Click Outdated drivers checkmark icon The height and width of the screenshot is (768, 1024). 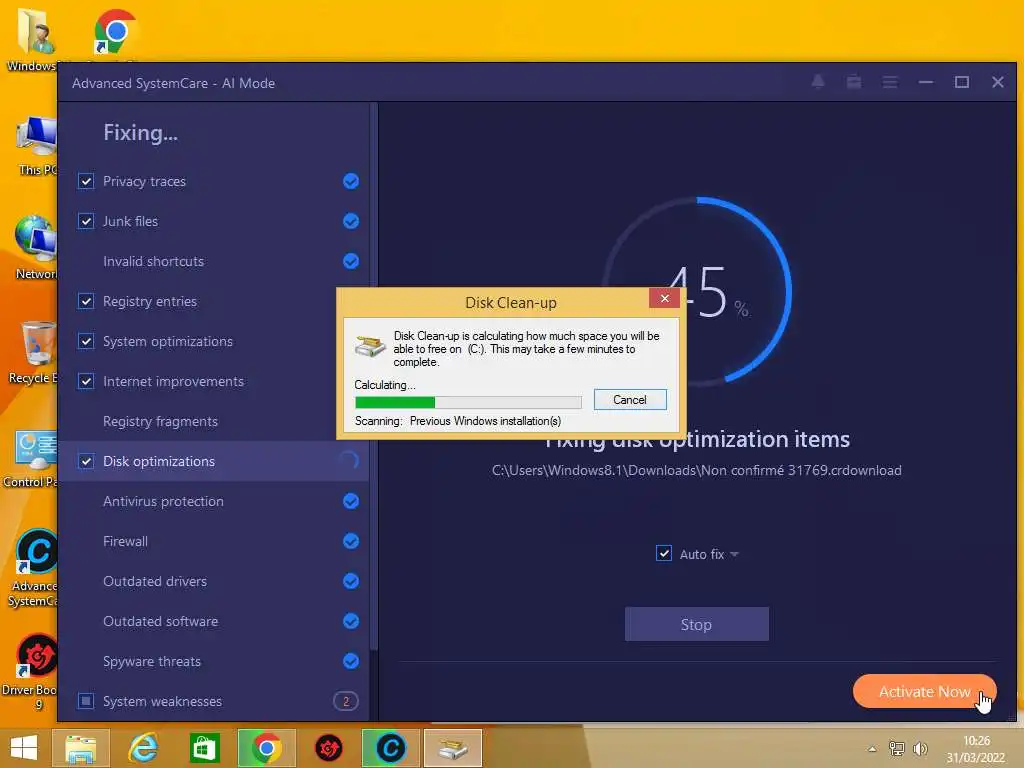pyautogui.click(x=351, y=581)
